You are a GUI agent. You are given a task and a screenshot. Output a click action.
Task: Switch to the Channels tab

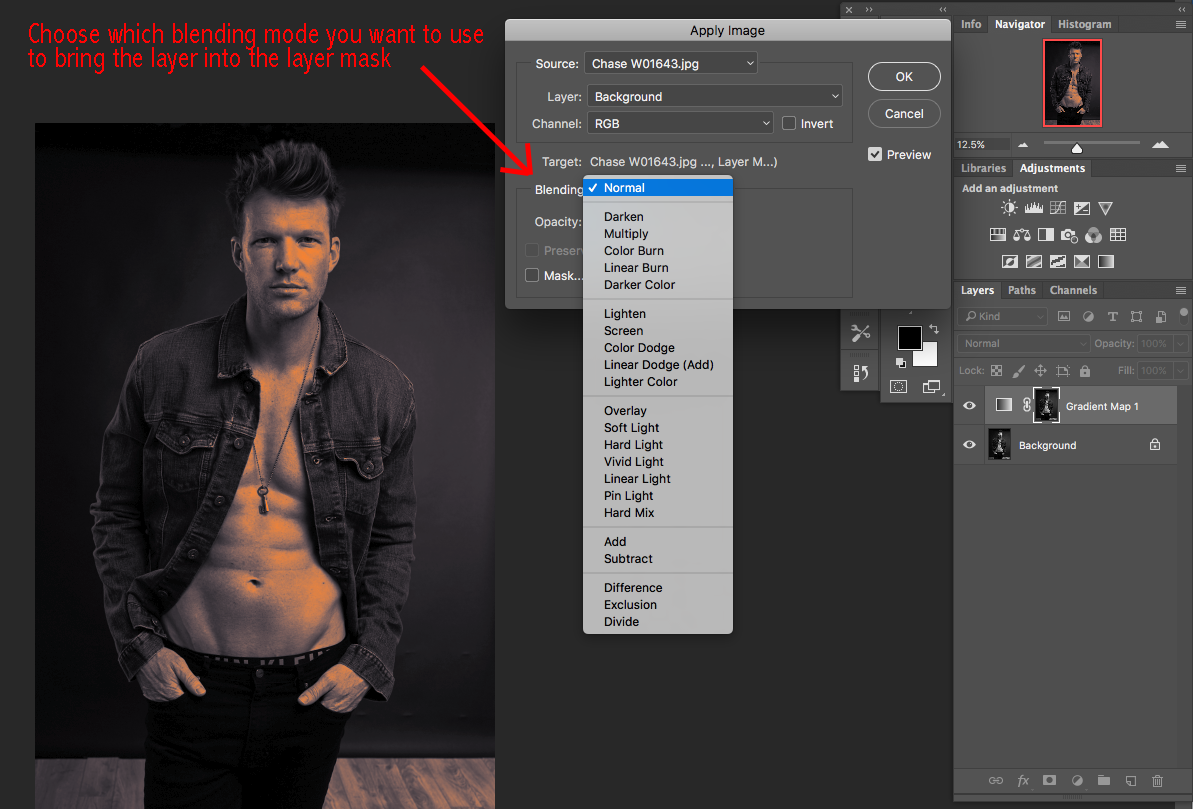pyautogui.click(x=1073, y=290)
